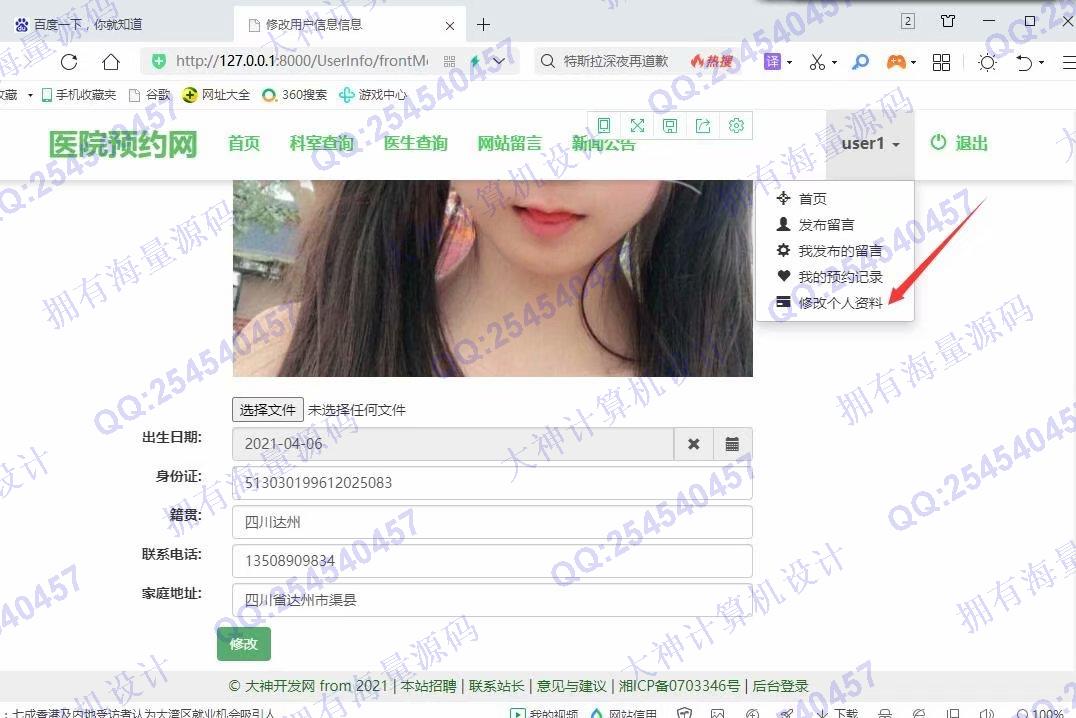Click the 出生日期 date field
1076x718 pixels.
click(453, 444)
